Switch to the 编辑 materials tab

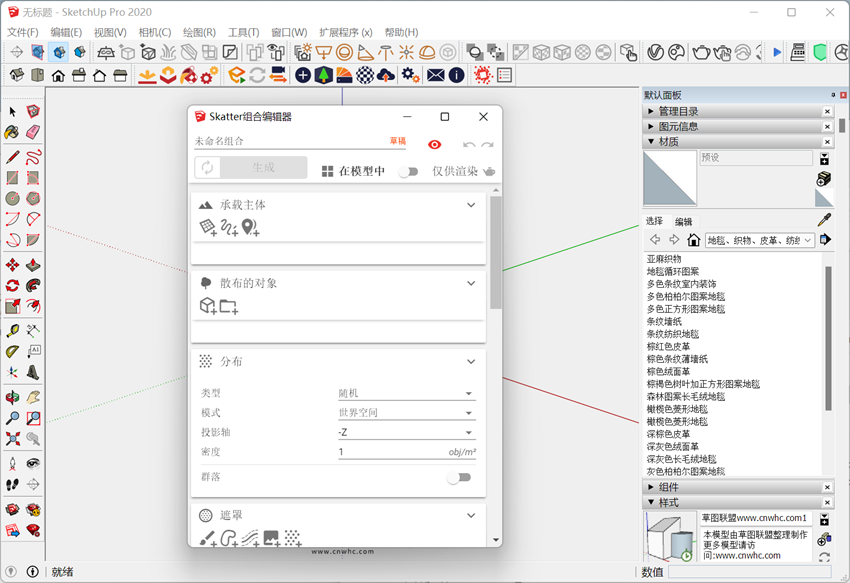coord(683,222)
